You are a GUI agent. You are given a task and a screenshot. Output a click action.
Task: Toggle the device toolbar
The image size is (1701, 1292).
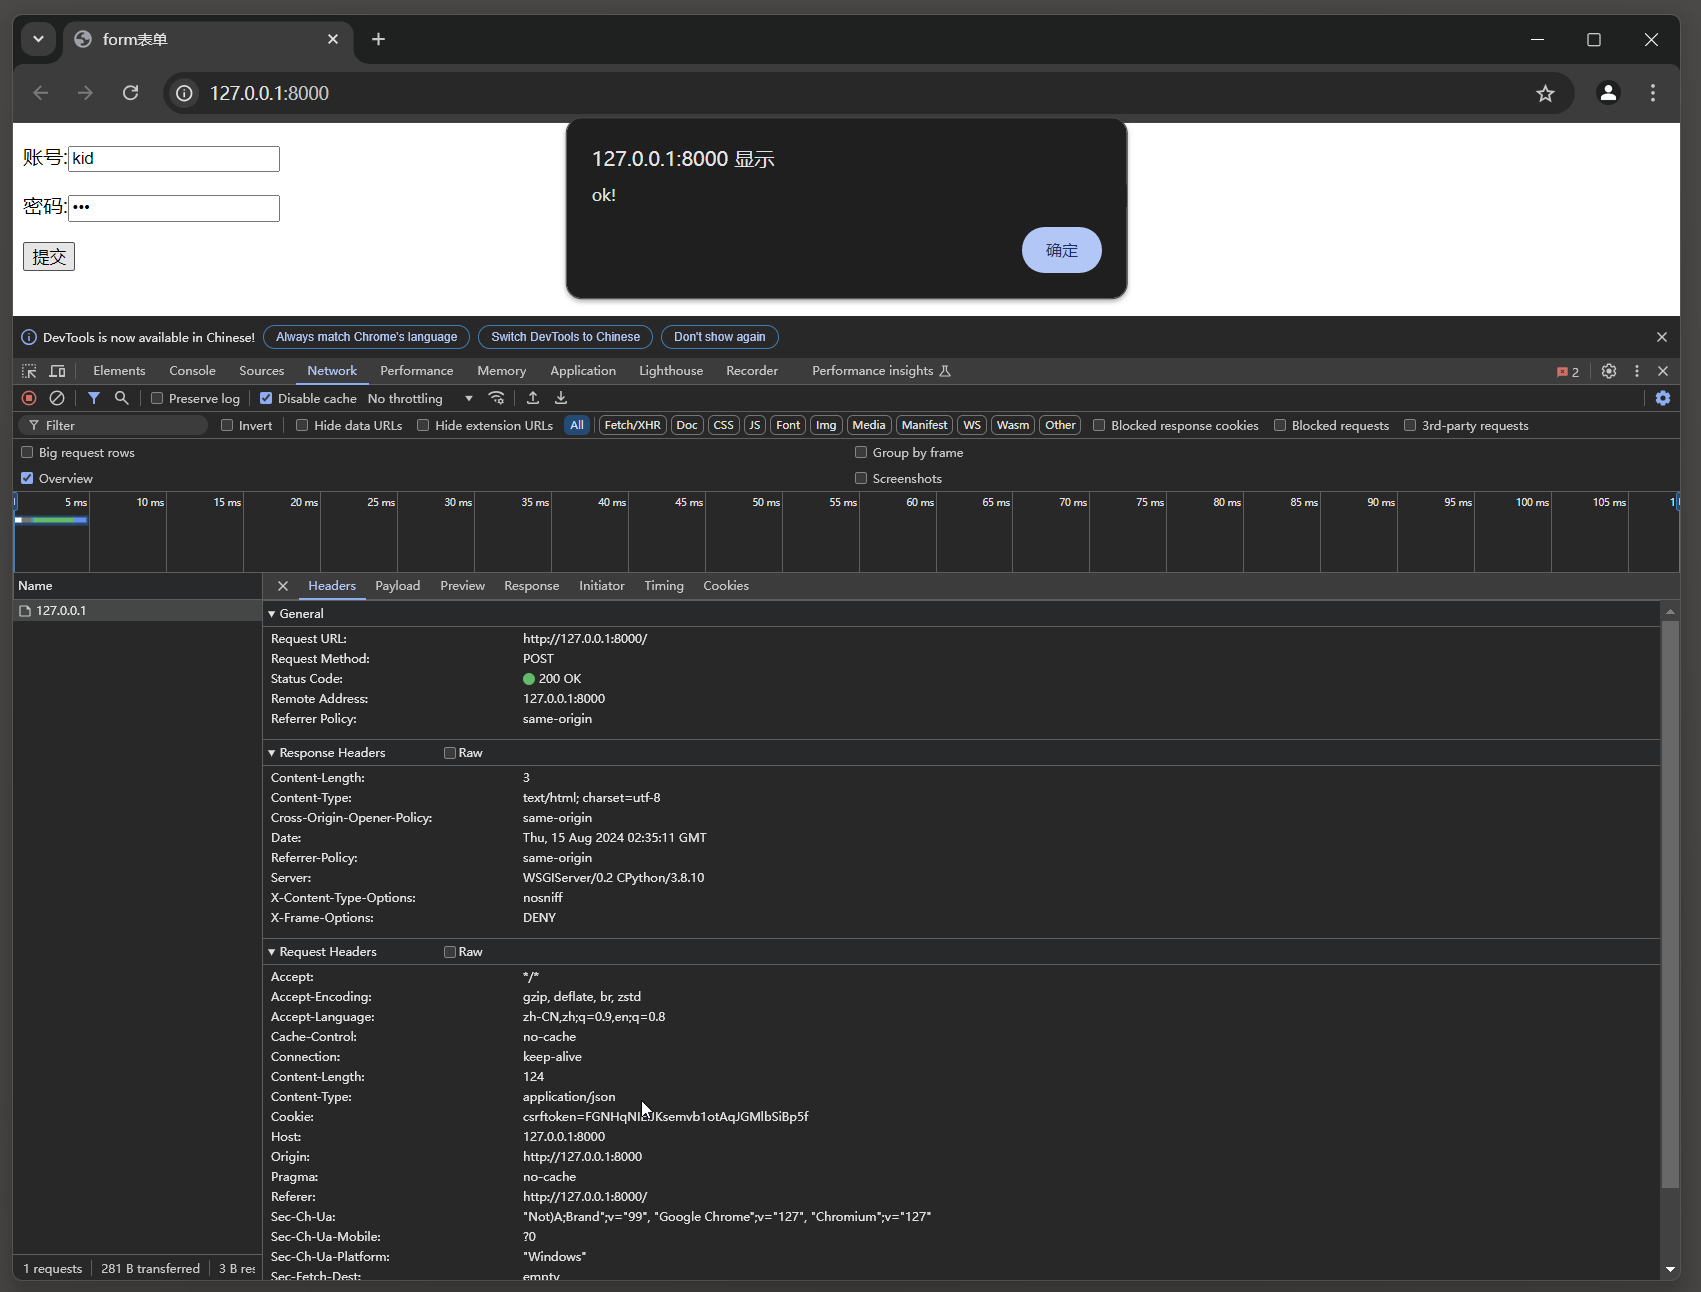57,371
